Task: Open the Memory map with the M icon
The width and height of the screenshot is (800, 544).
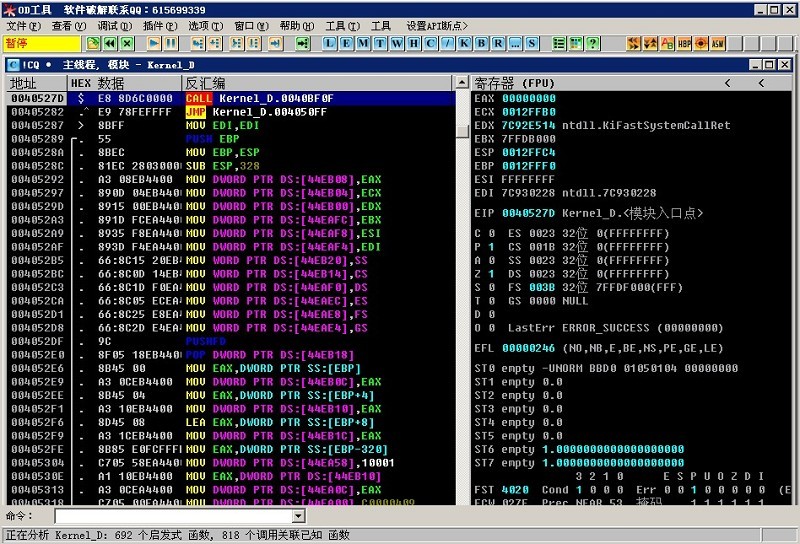Action: point(363,43)
